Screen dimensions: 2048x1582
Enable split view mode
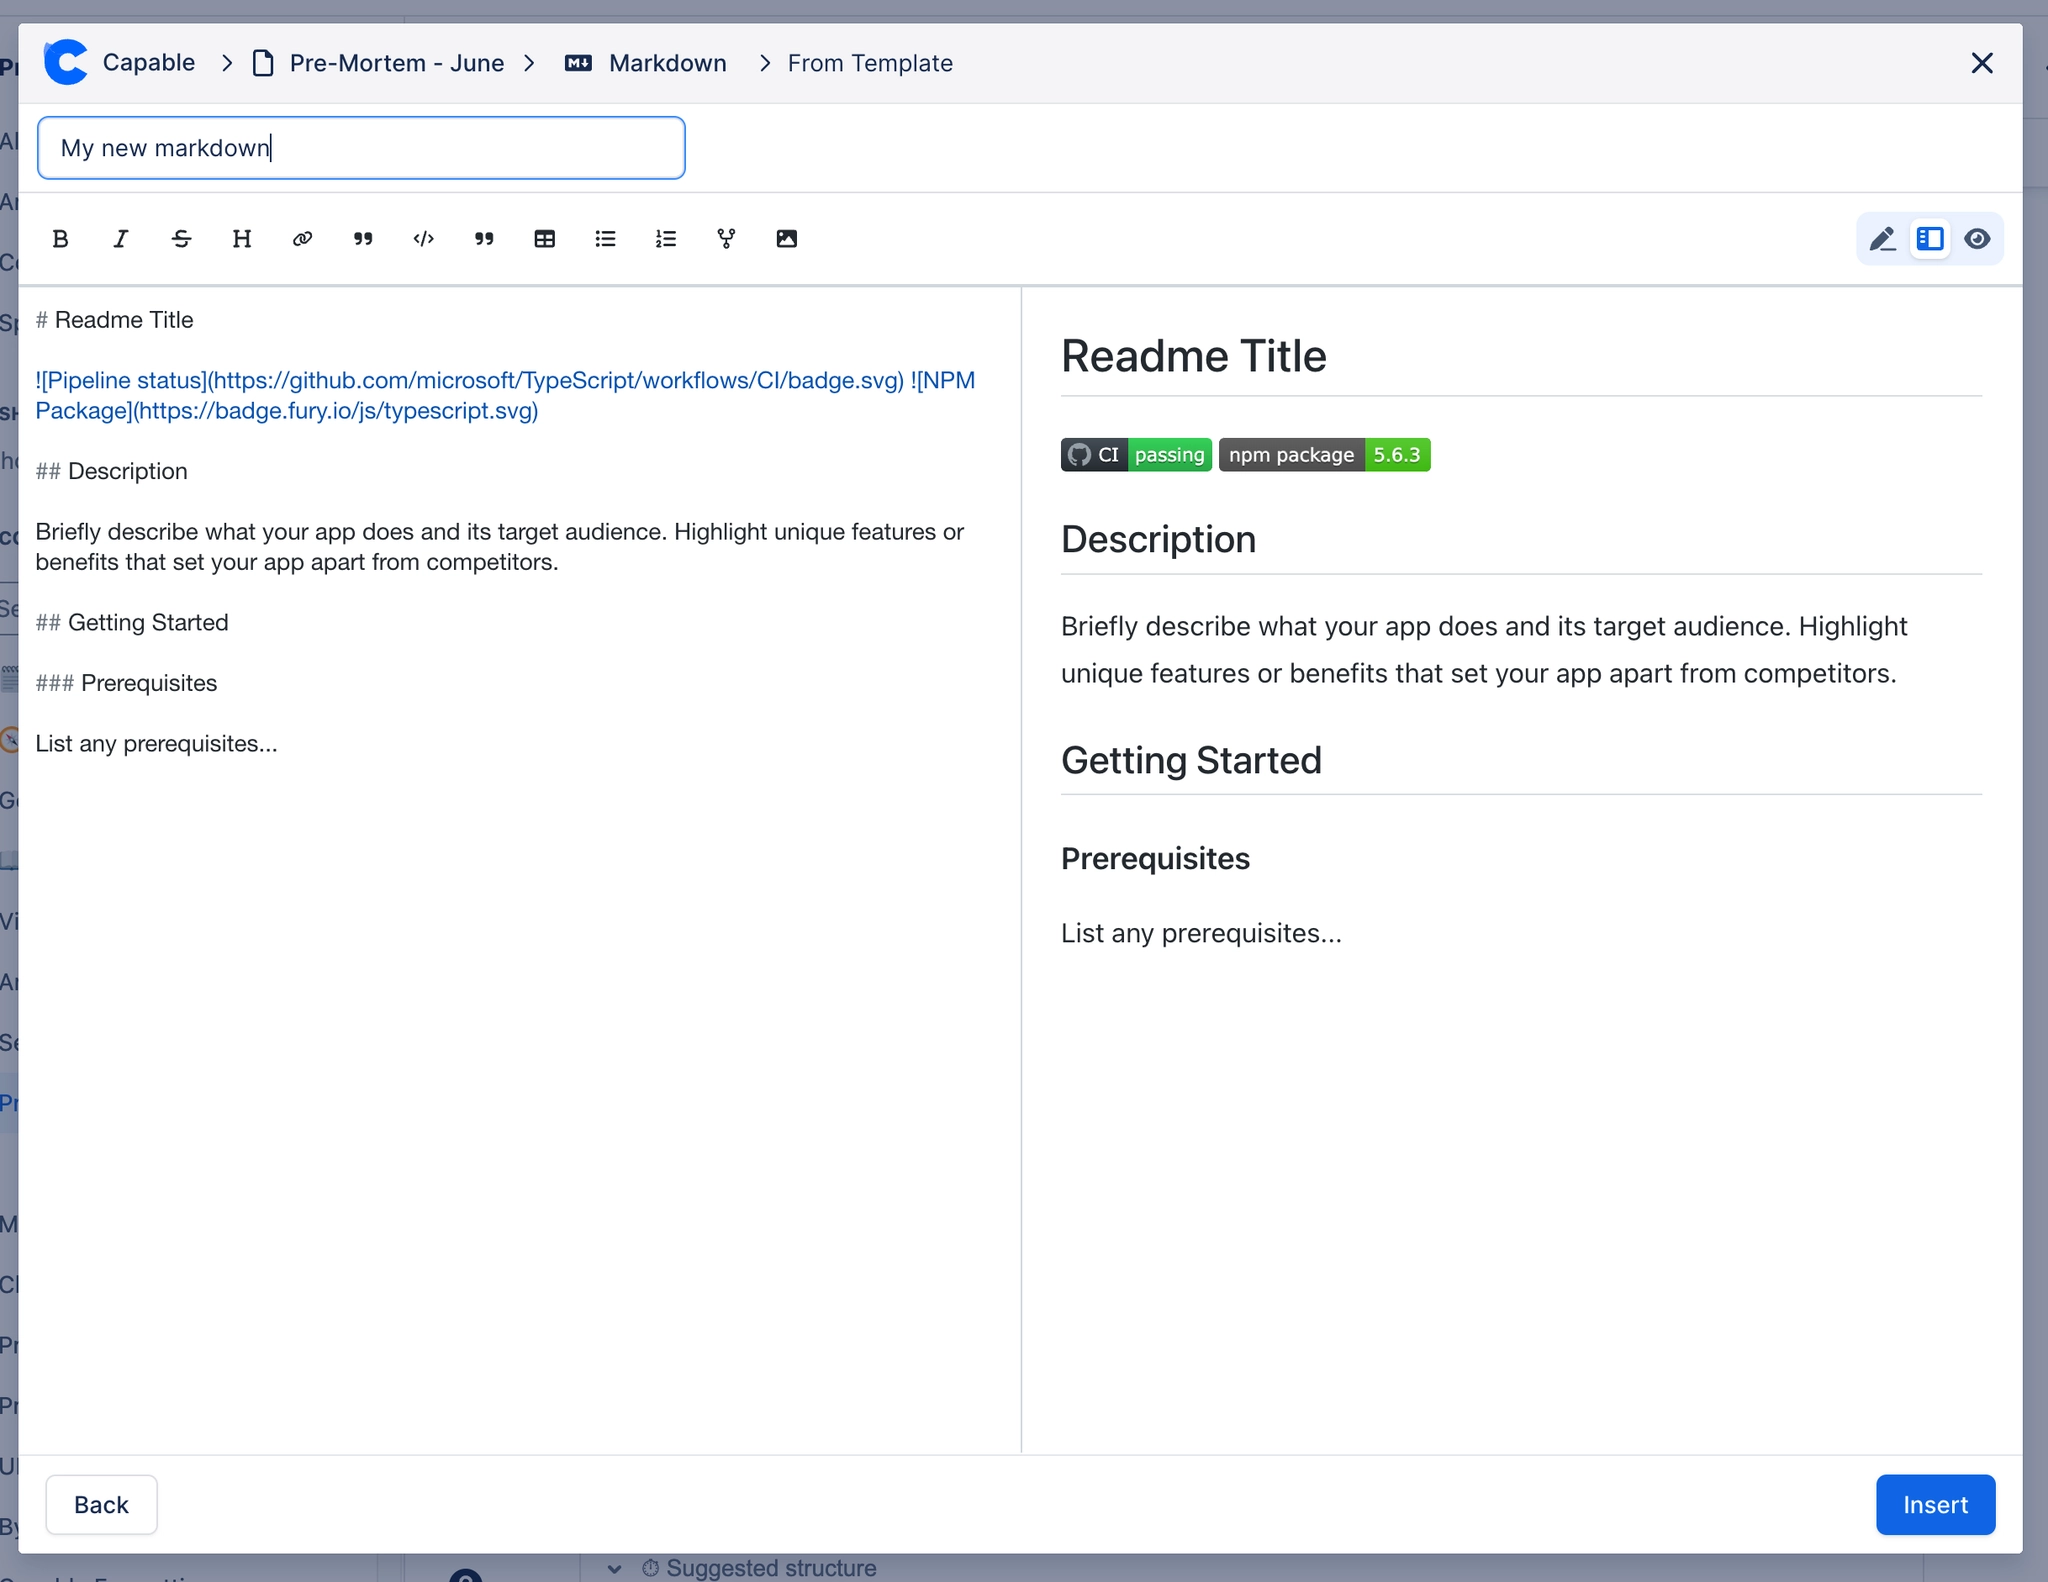1930,238
